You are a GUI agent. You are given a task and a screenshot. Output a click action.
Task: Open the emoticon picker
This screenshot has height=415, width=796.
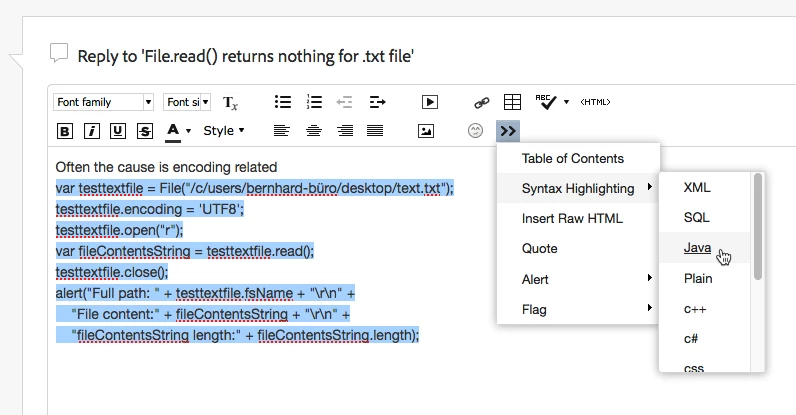(475, 131)
